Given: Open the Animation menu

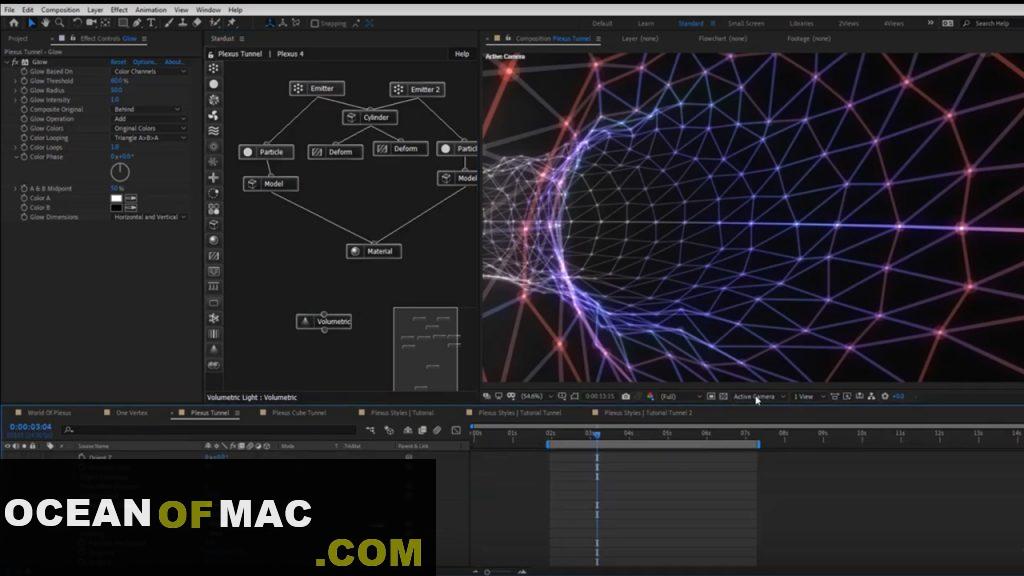Looking at the screenshot, I should (x=150, y=9).
